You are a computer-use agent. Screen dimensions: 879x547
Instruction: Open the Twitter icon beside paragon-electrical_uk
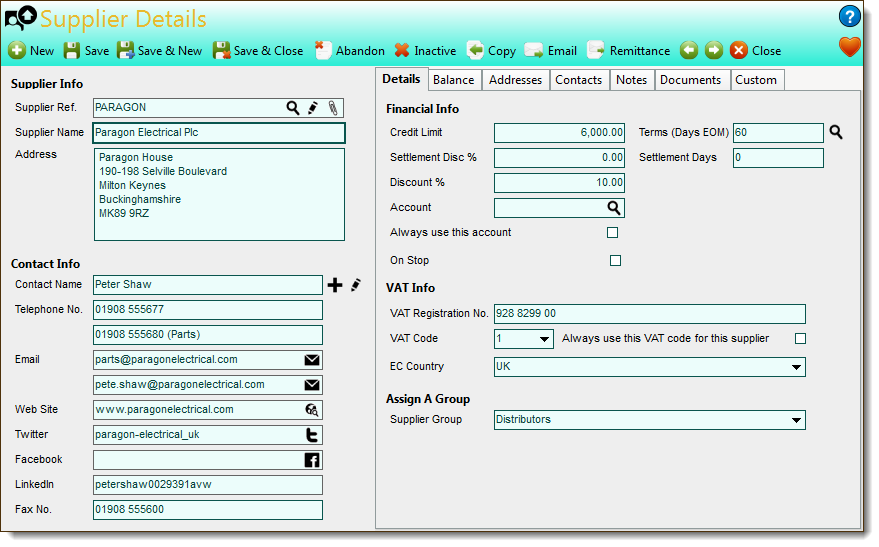[312, 435]
